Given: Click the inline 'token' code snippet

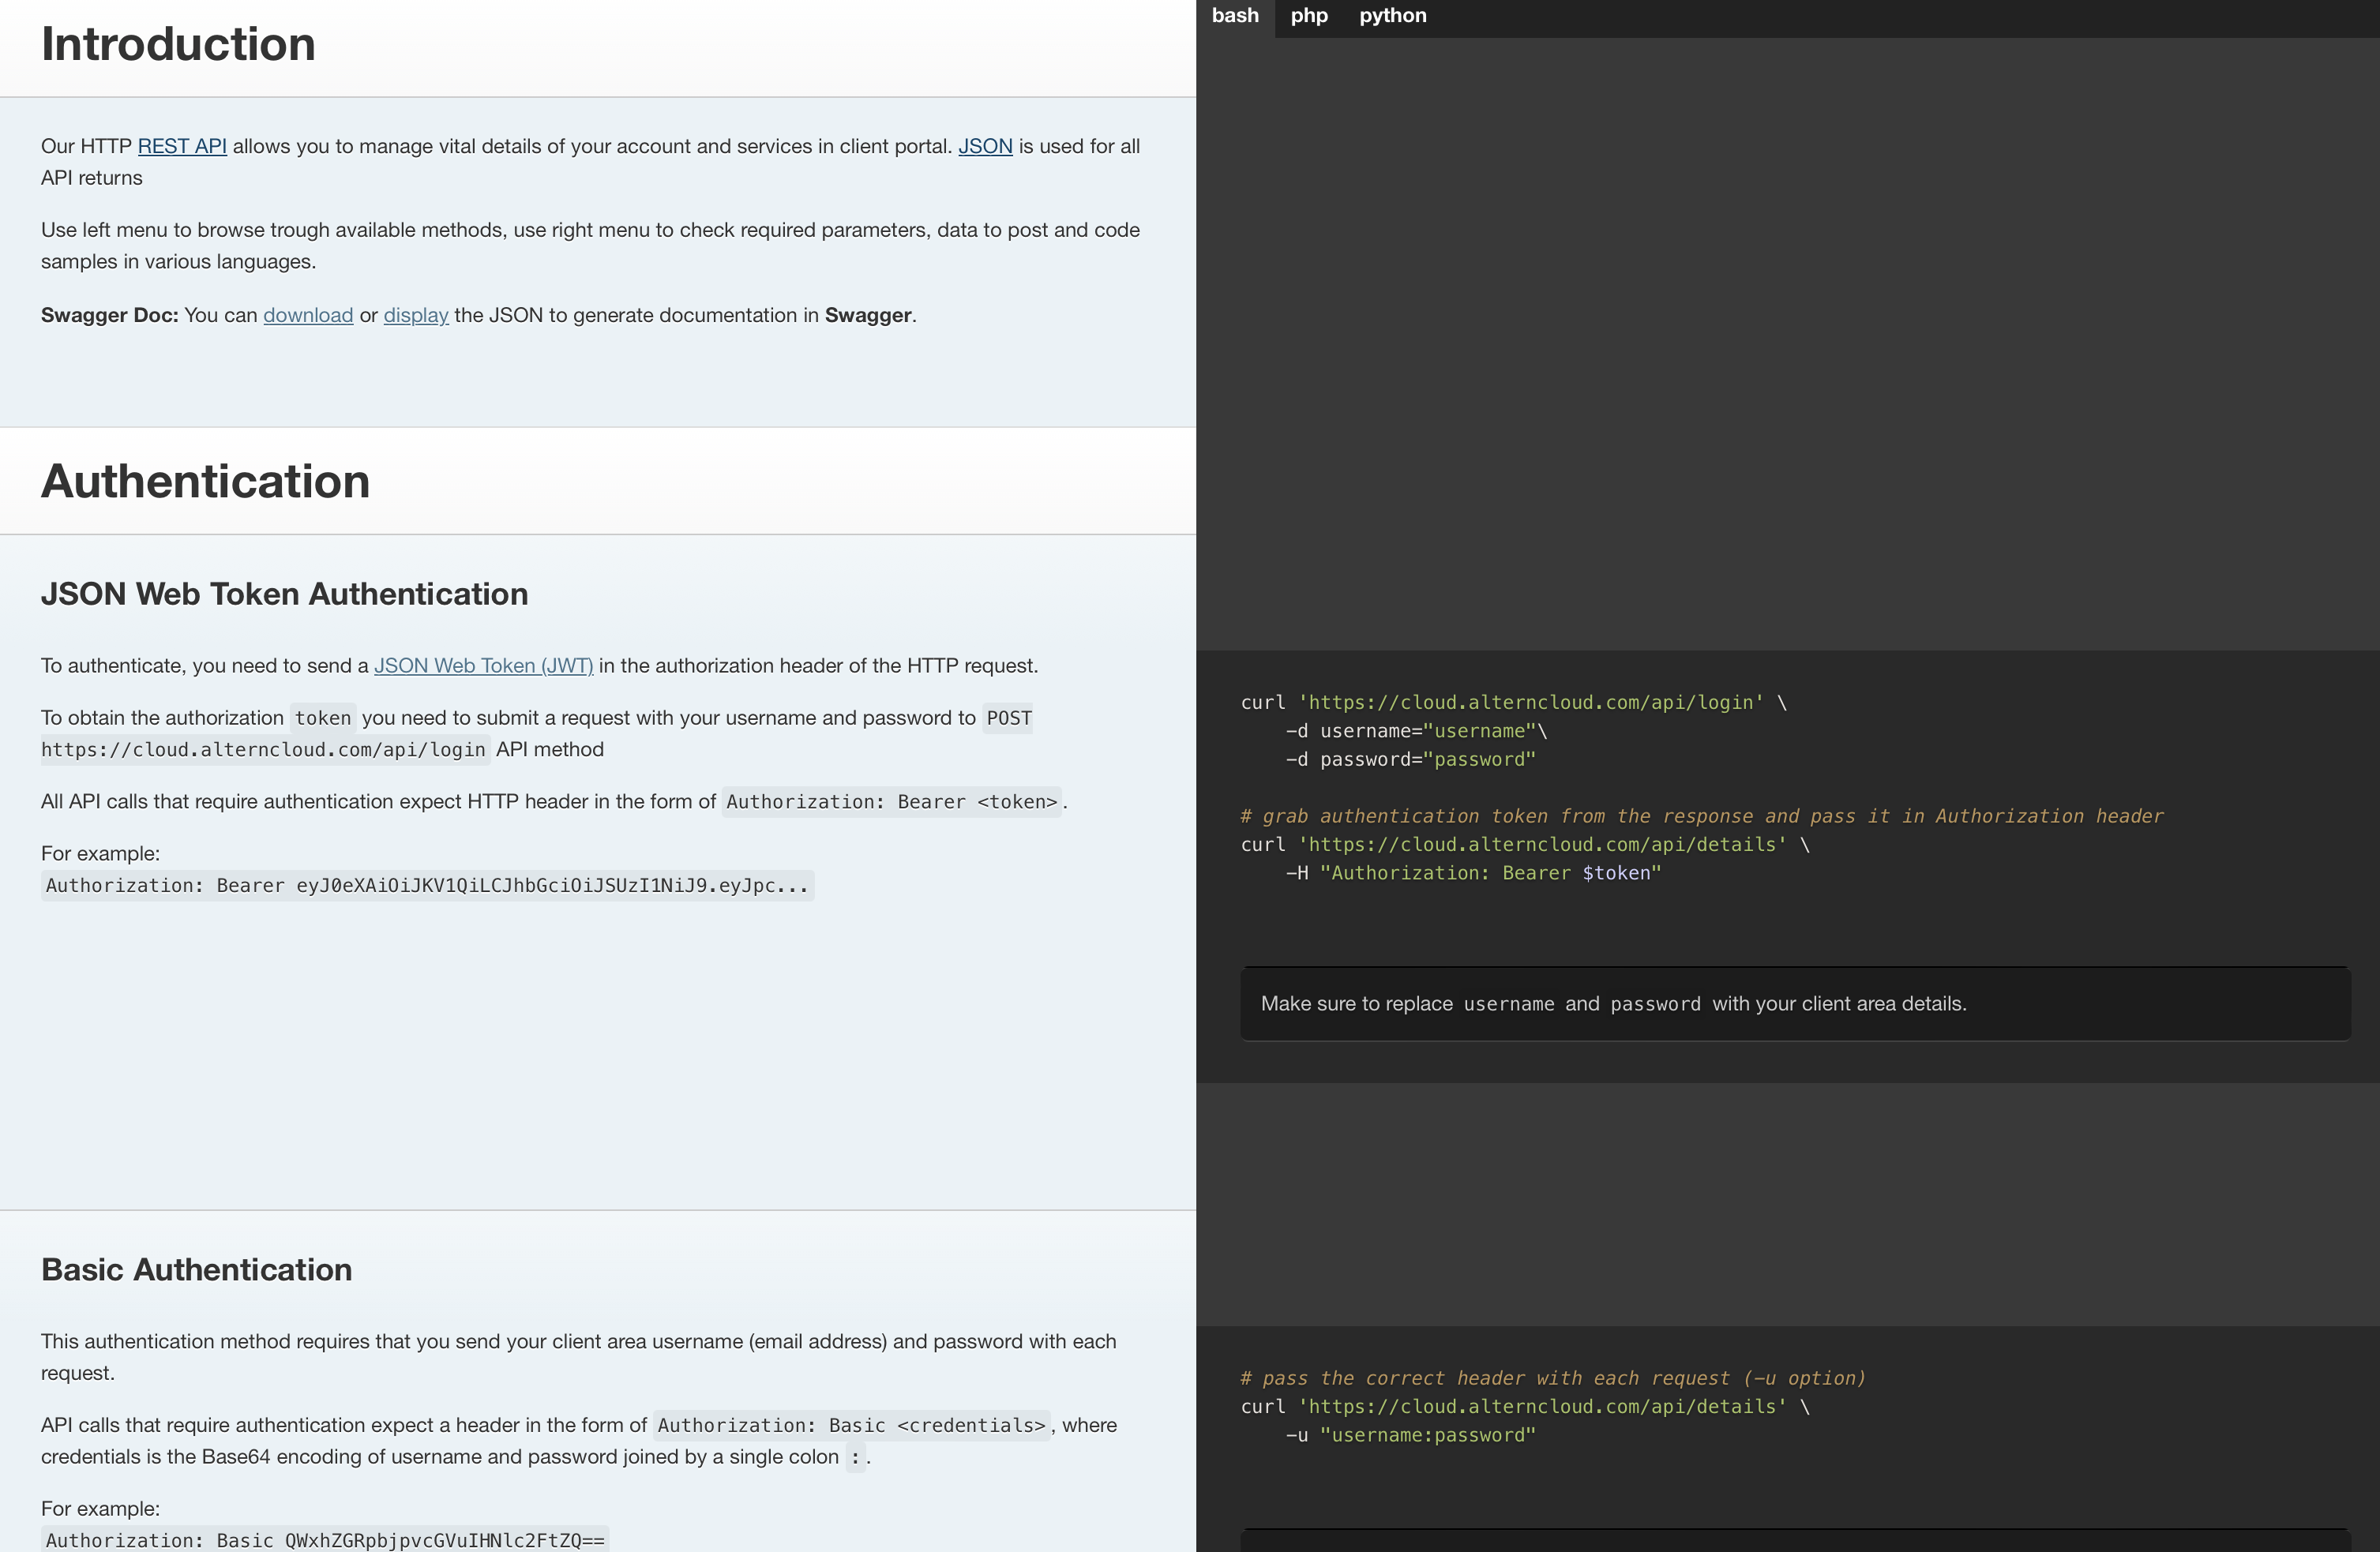Looking at the screenshot, I should [x=322, y=718].
